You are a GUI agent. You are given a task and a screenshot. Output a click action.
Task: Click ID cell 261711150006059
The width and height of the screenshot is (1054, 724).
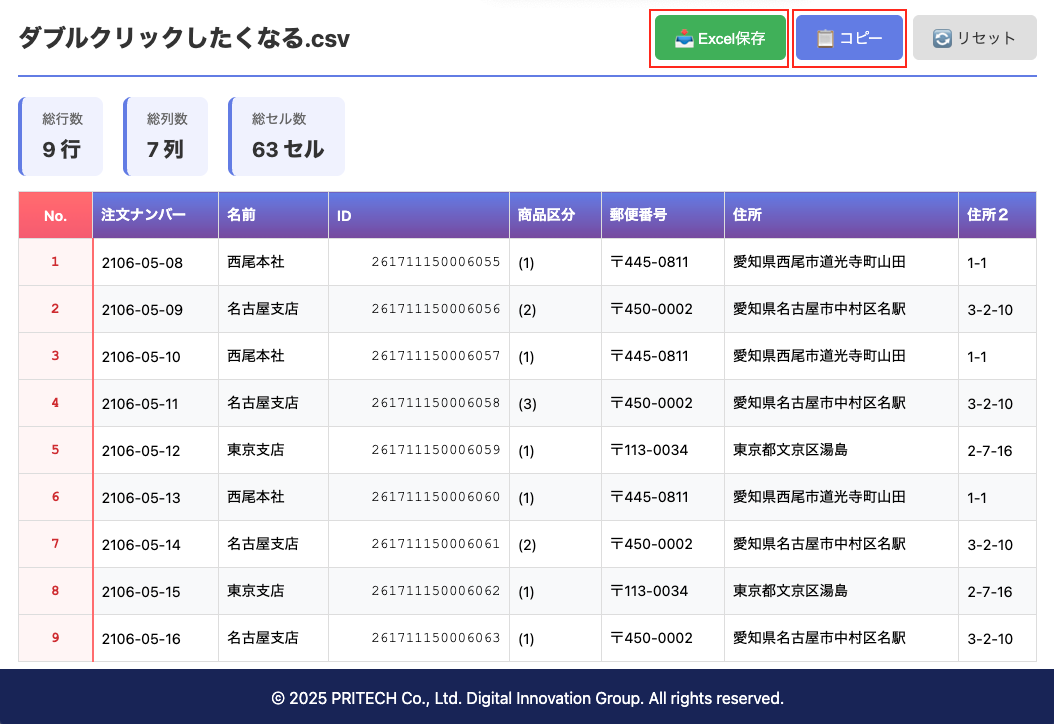coord(436,450)
